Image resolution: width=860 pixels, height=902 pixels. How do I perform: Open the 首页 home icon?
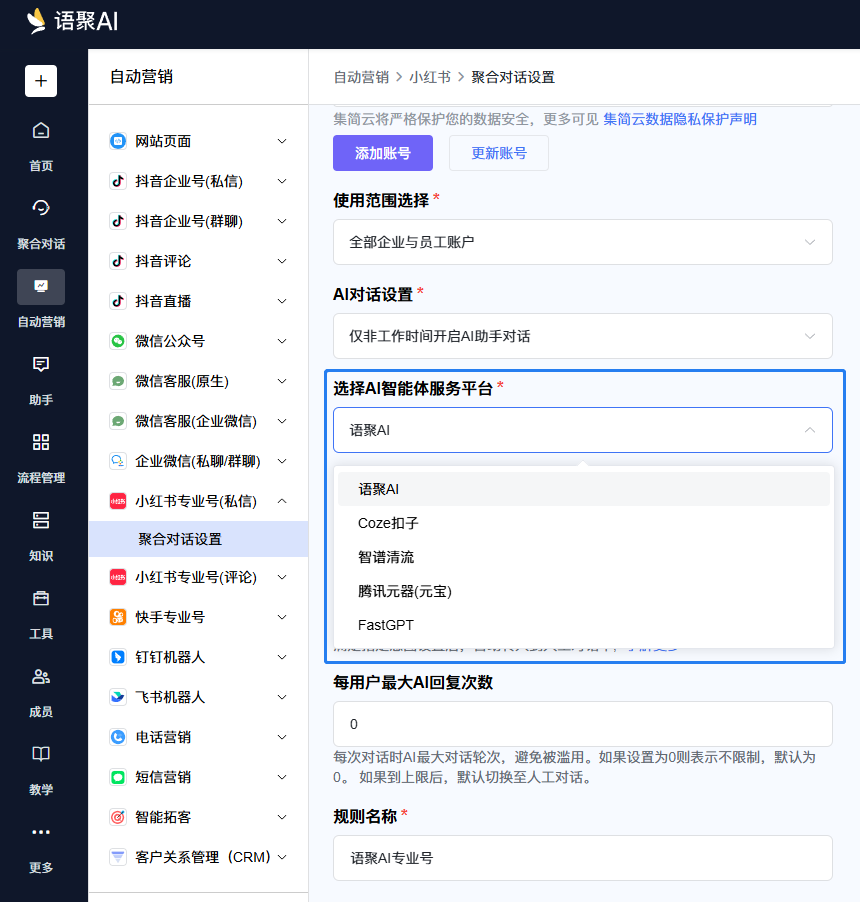[41, 131]
